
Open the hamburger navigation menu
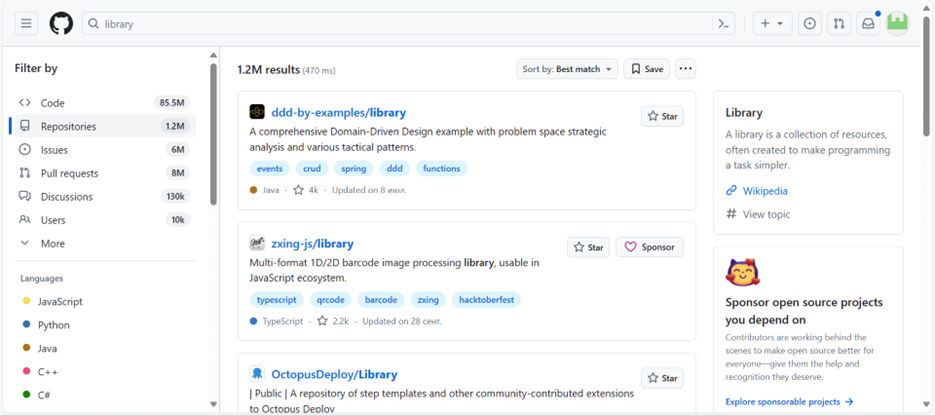(x=26, y=24)
